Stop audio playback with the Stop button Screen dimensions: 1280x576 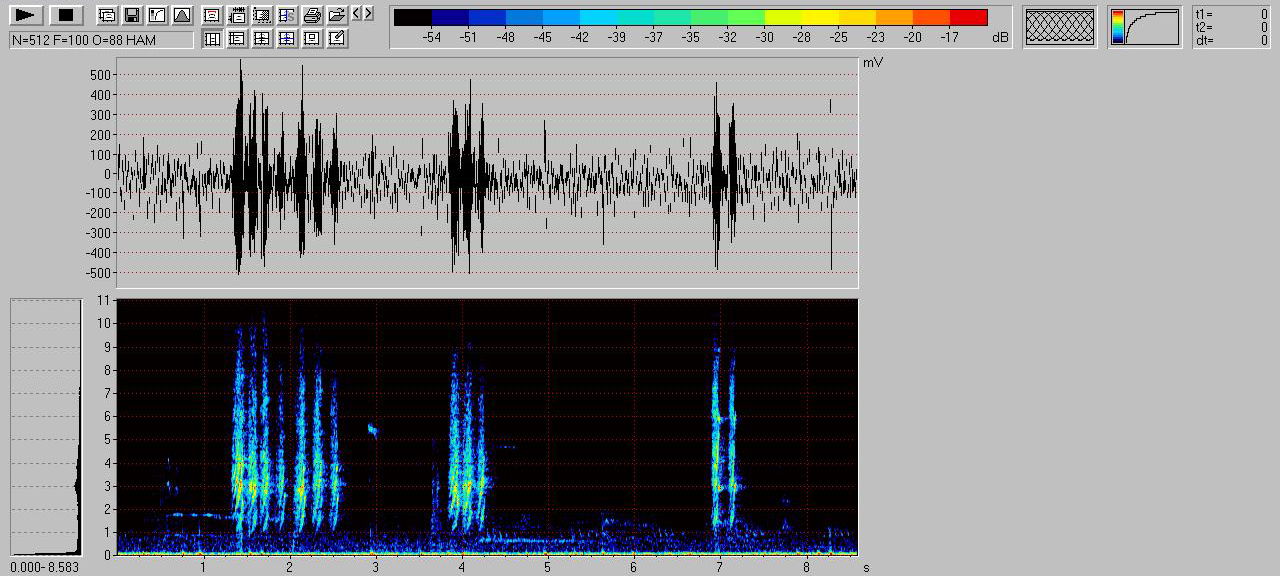(x=66, y=15)
